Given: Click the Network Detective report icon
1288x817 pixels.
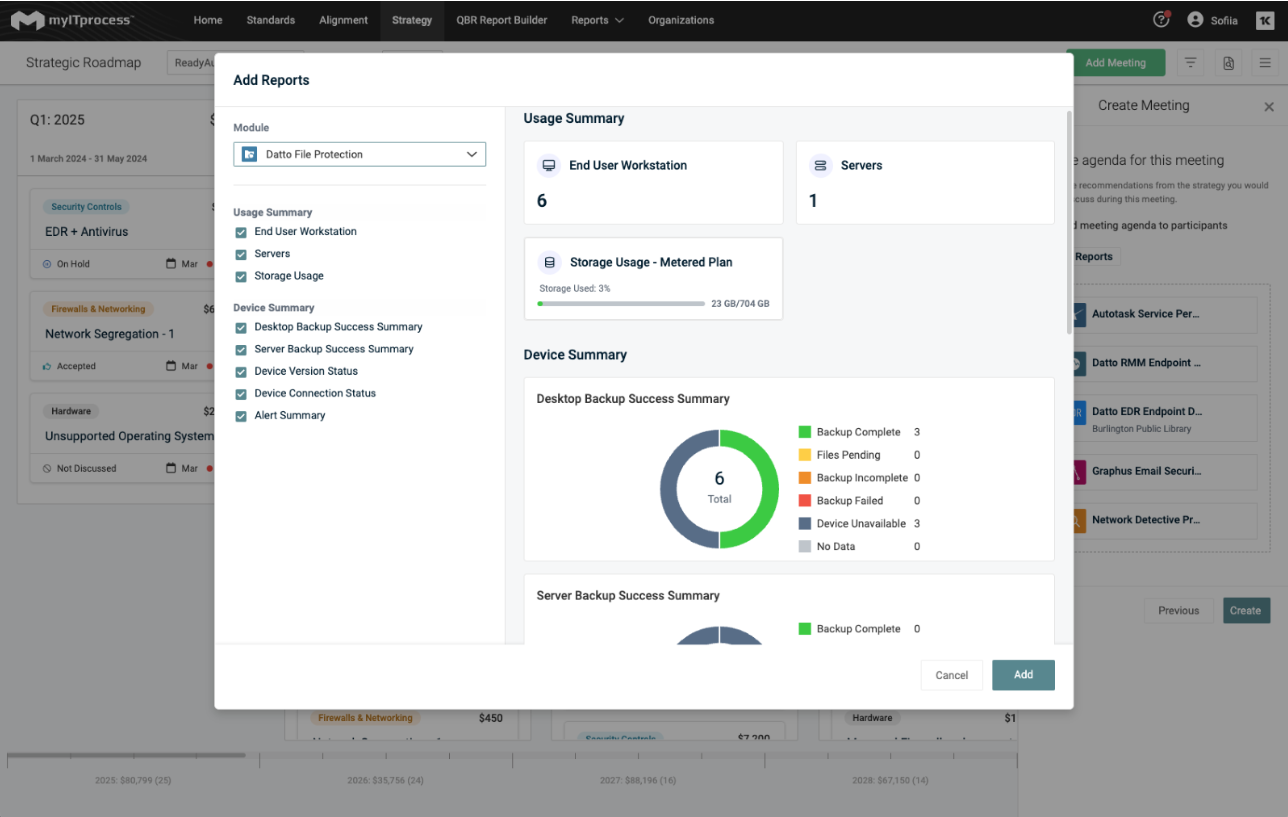Looking at the screenshot, I should pyautogui.click(x=1078, y=520).
